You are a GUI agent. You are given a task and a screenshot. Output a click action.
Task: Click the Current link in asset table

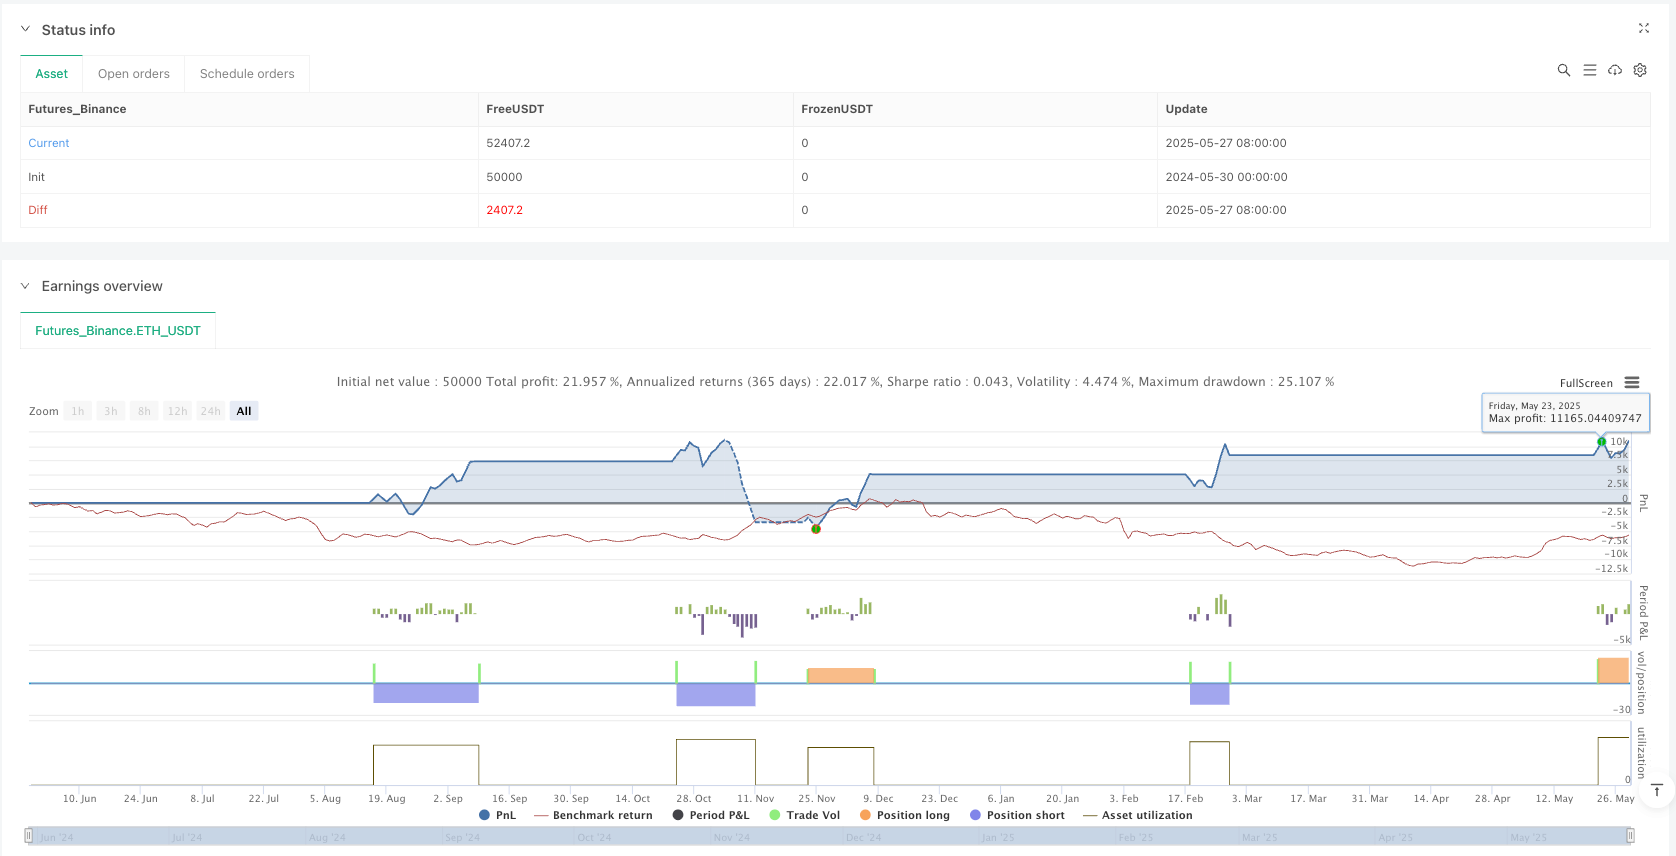coord(49,143)
